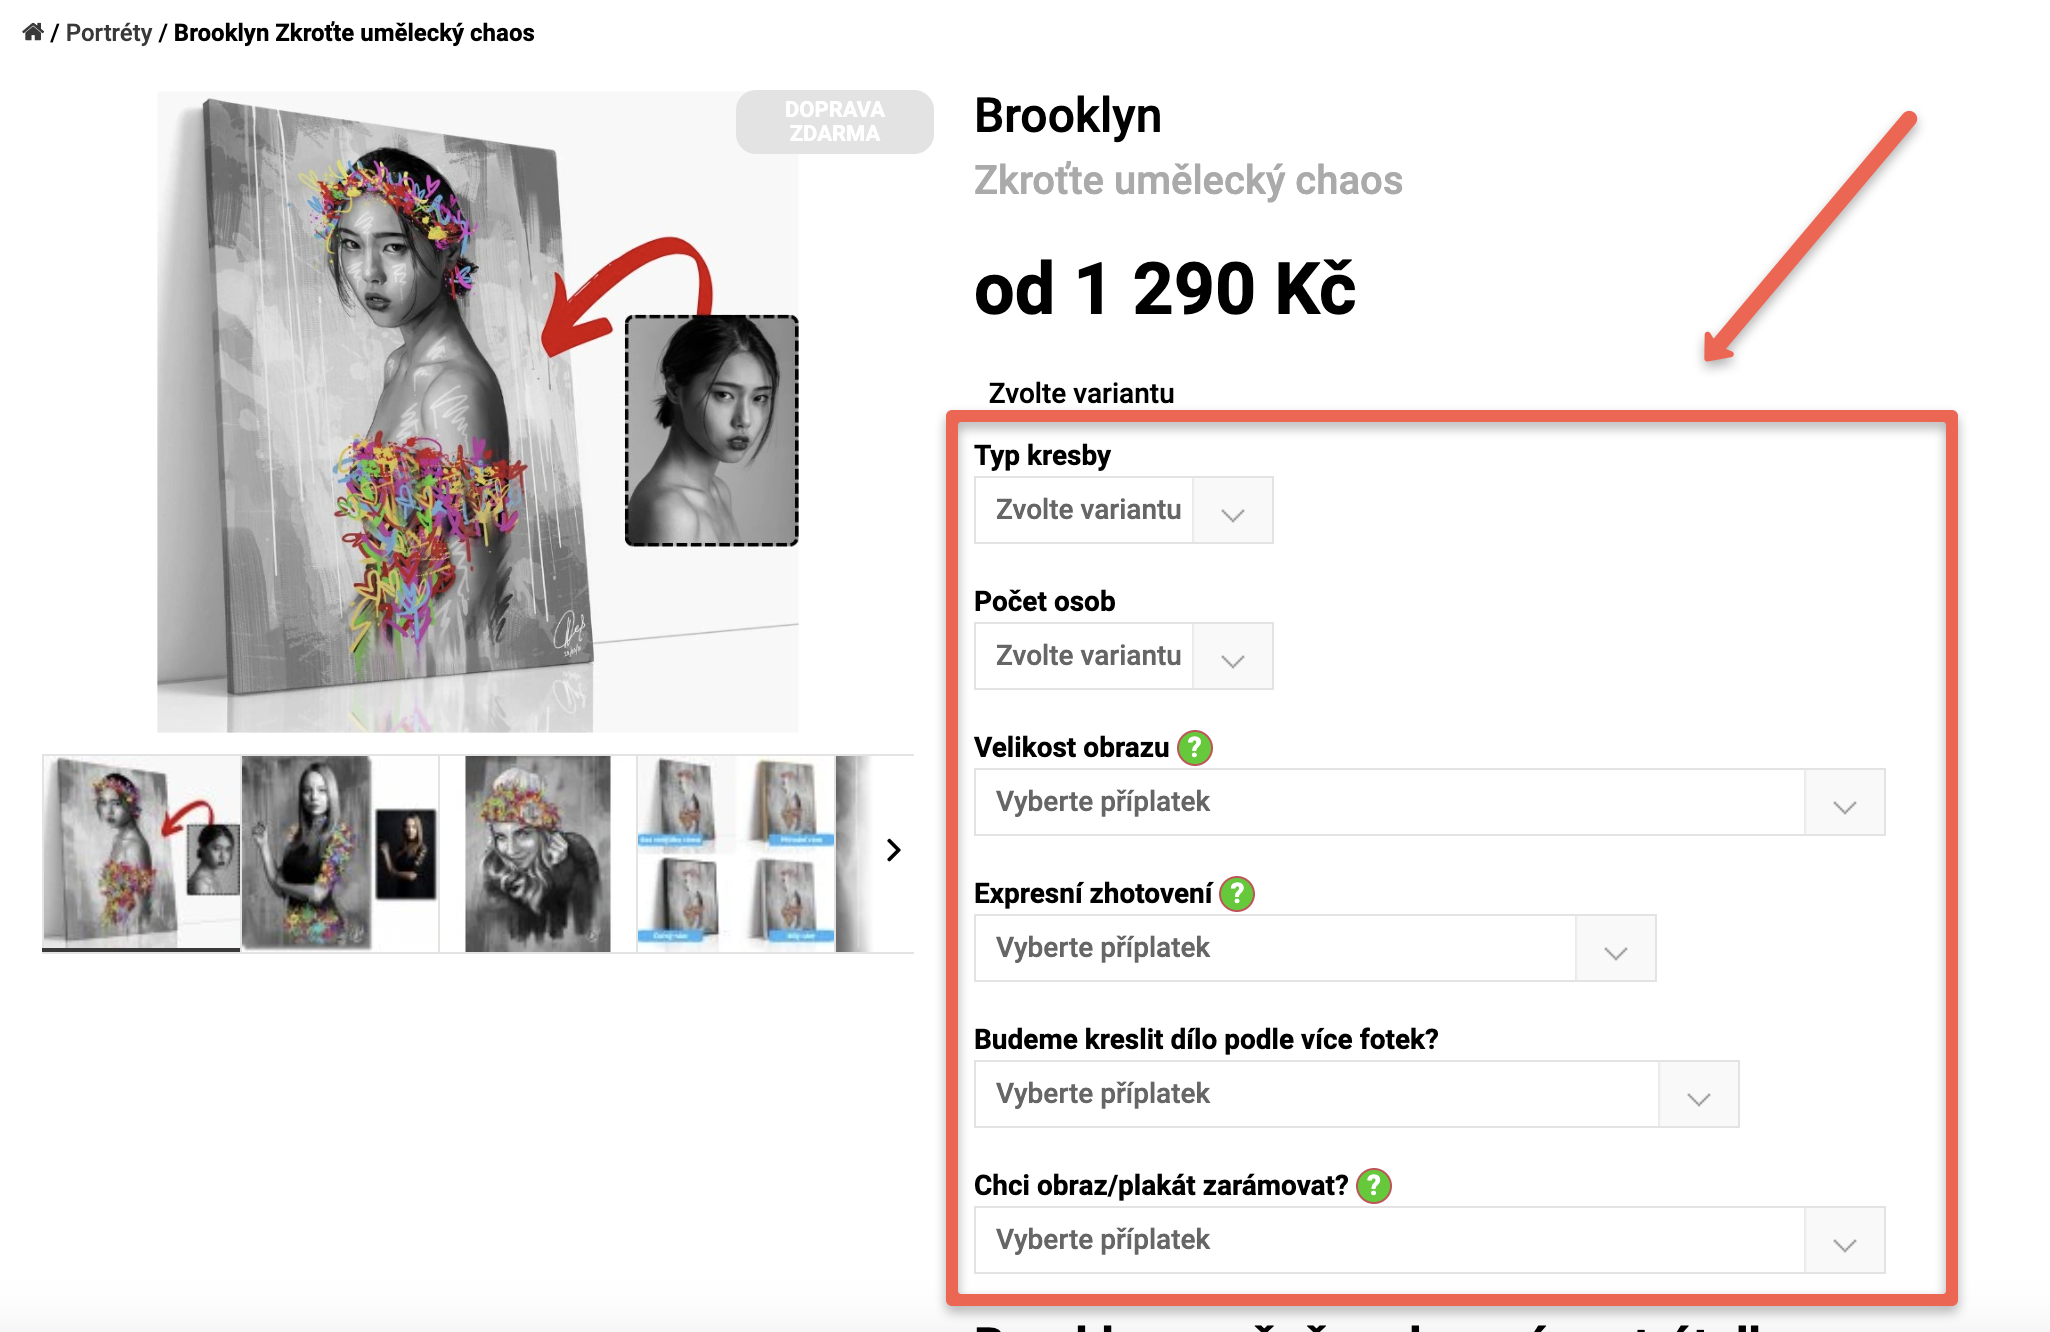
Task: Open help icon beside Chci obraz/plakát zarámovat
Action: (1373, 1185)
